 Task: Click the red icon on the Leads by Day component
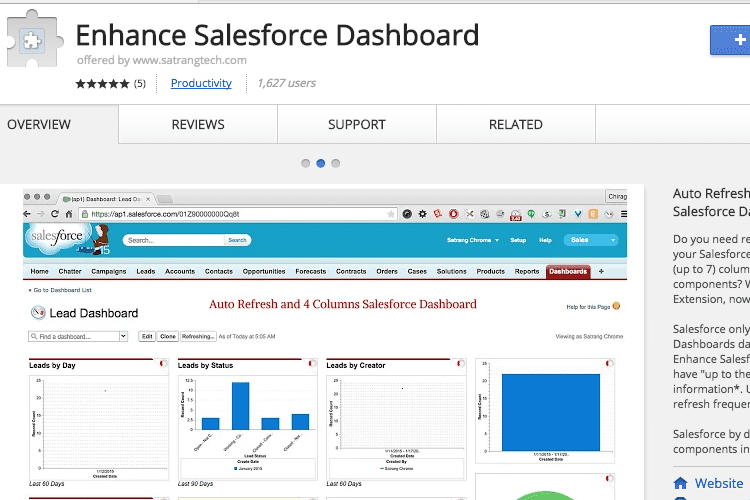163,364
